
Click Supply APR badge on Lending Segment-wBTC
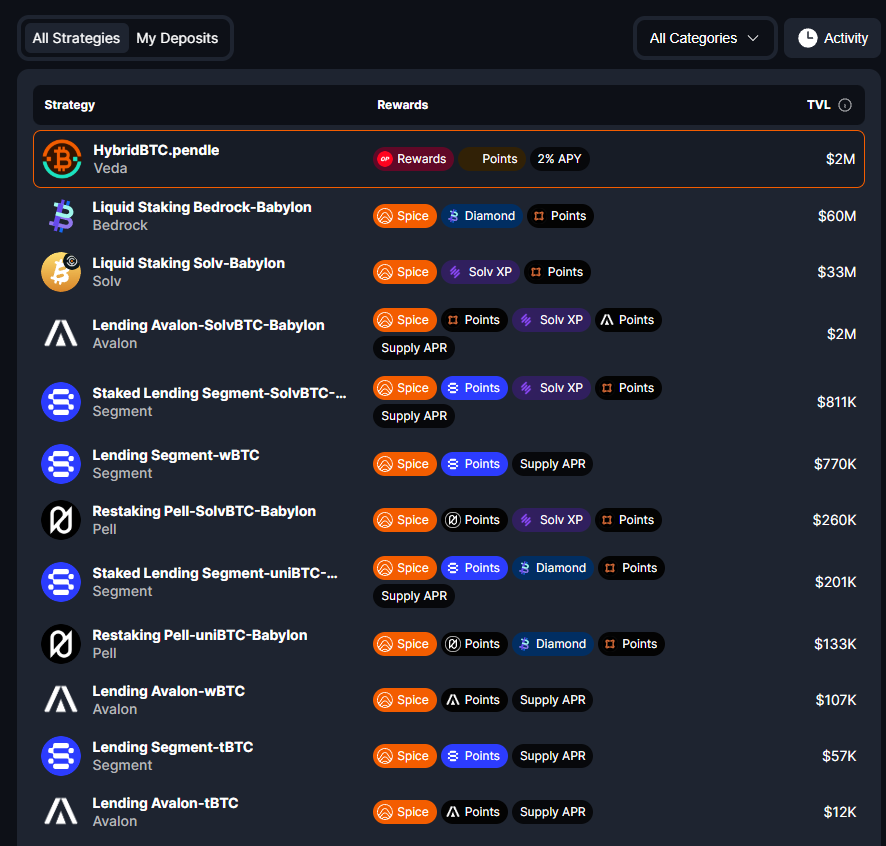(x=552, y=464)
